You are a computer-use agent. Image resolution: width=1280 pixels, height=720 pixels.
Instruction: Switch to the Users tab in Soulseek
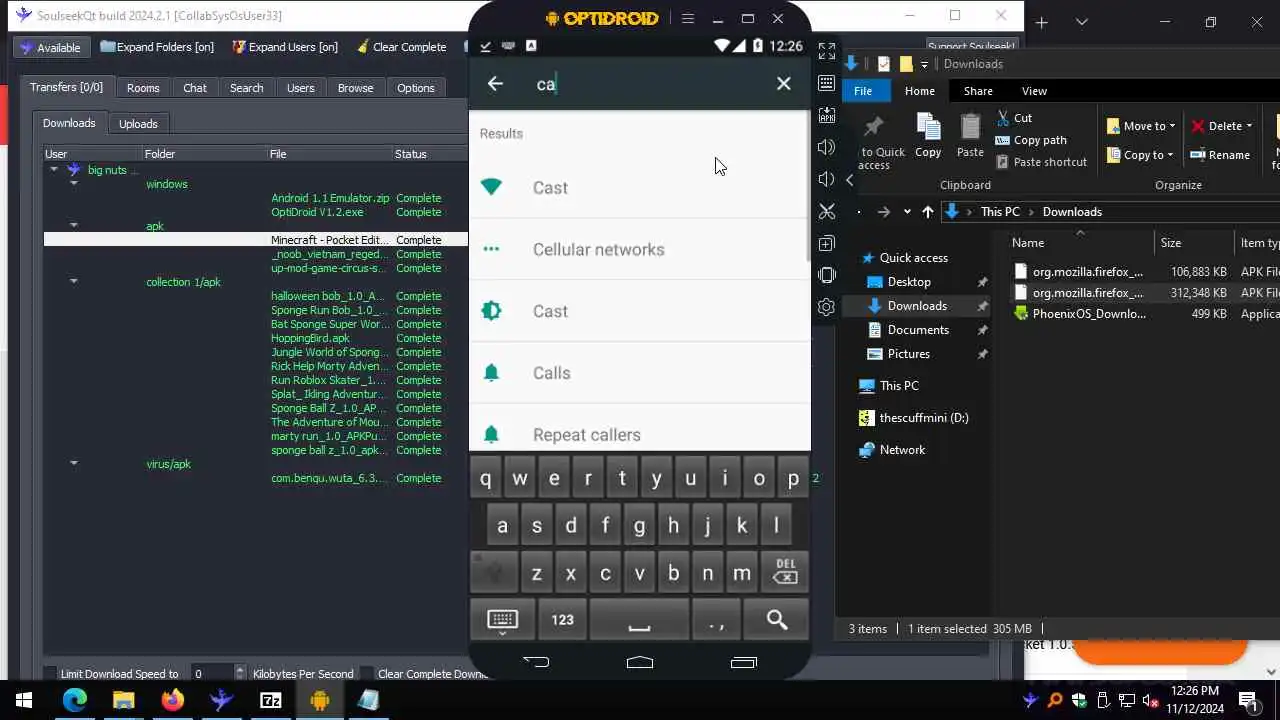pos(301,88)
